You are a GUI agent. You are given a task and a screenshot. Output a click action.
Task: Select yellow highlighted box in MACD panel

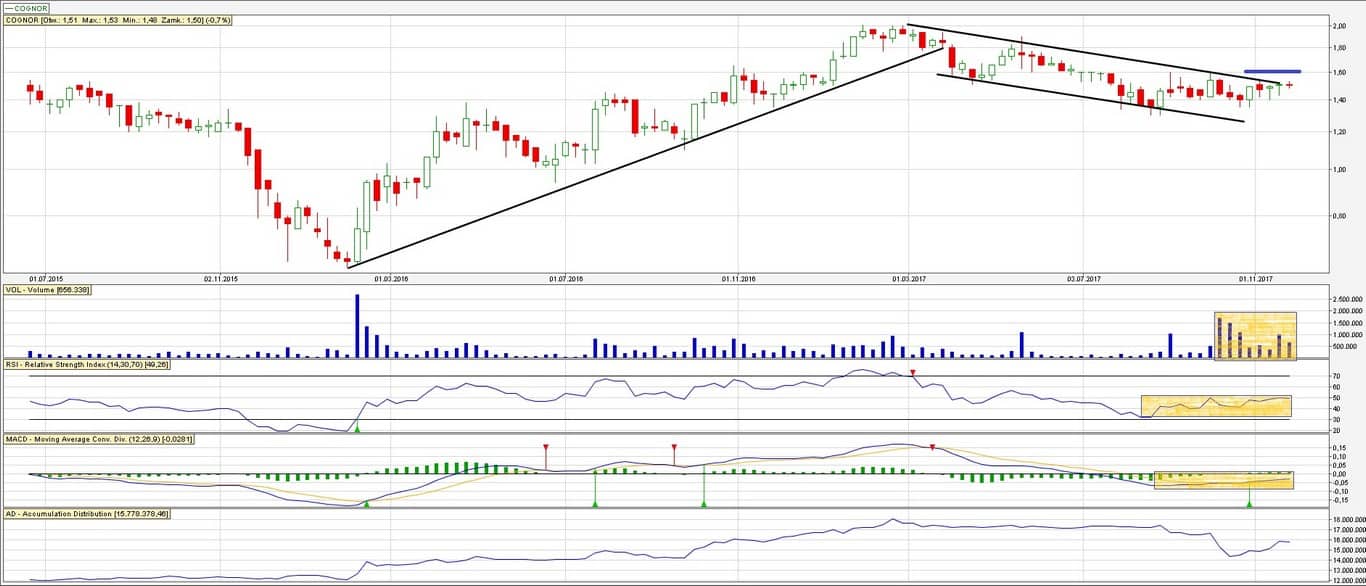click(x=1223, y=480)
